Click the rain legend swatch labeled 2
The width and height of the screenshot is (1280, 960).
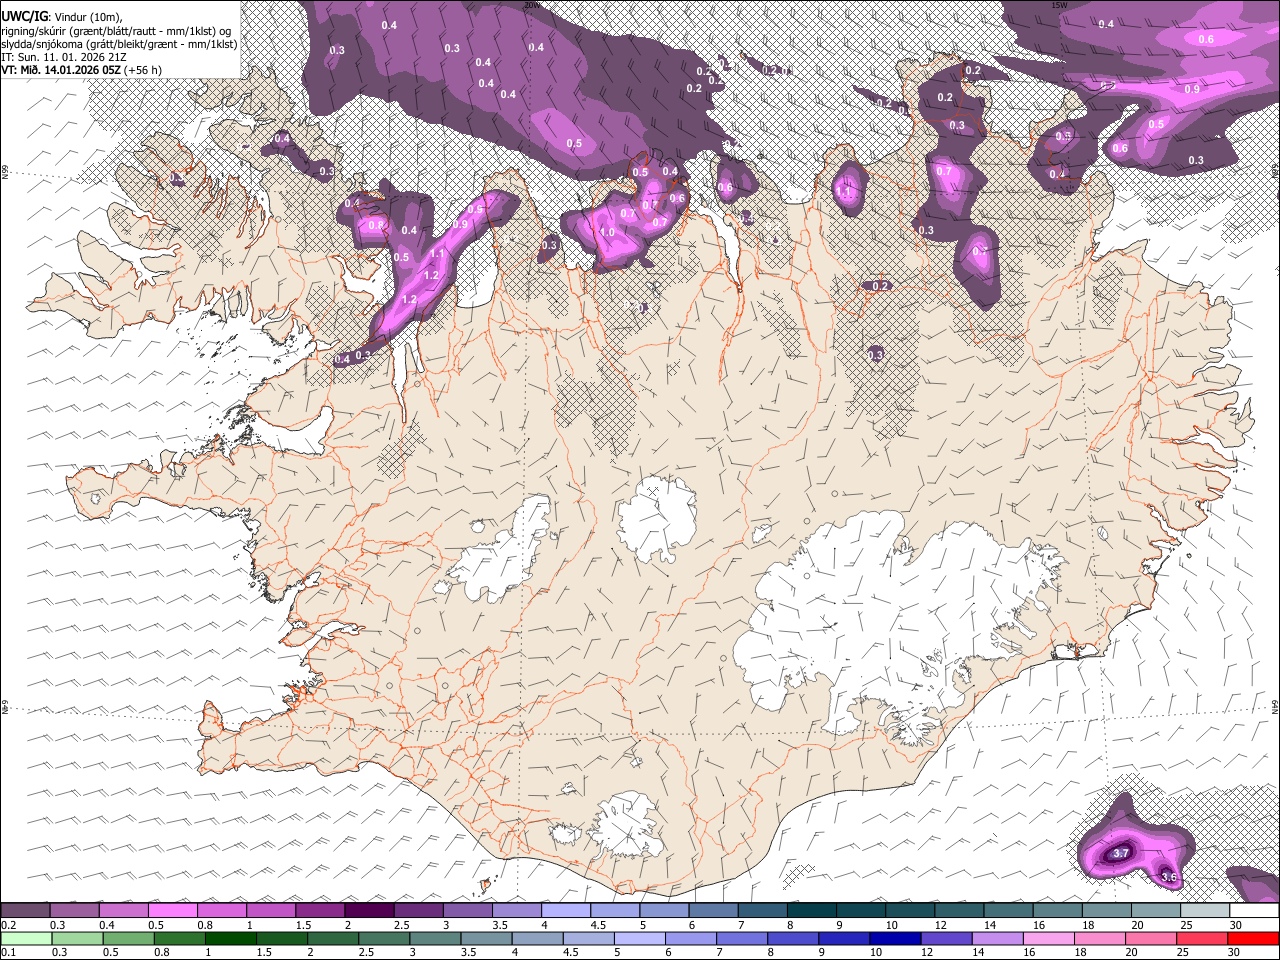333,938
